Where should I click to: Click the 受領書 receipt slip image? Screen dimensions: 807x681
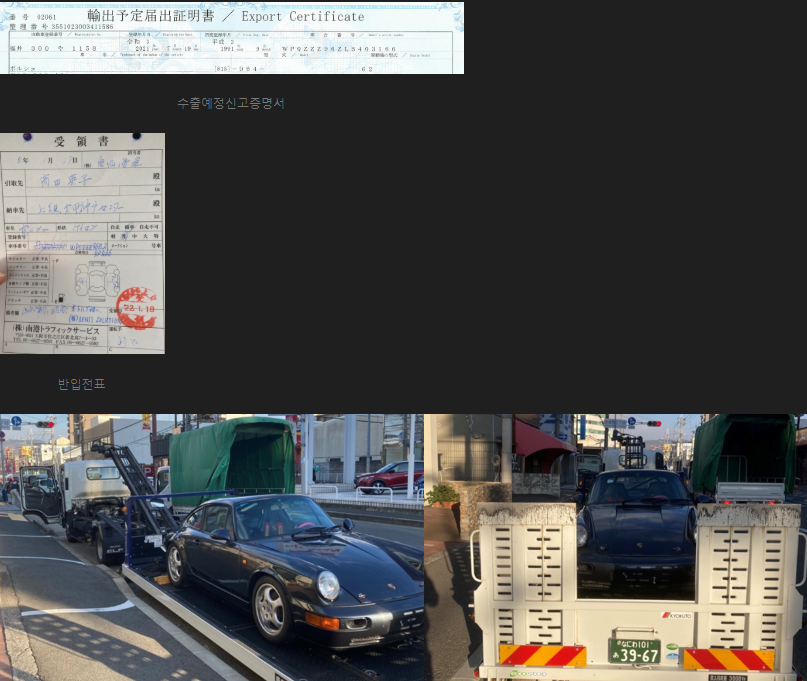point(82,243)
